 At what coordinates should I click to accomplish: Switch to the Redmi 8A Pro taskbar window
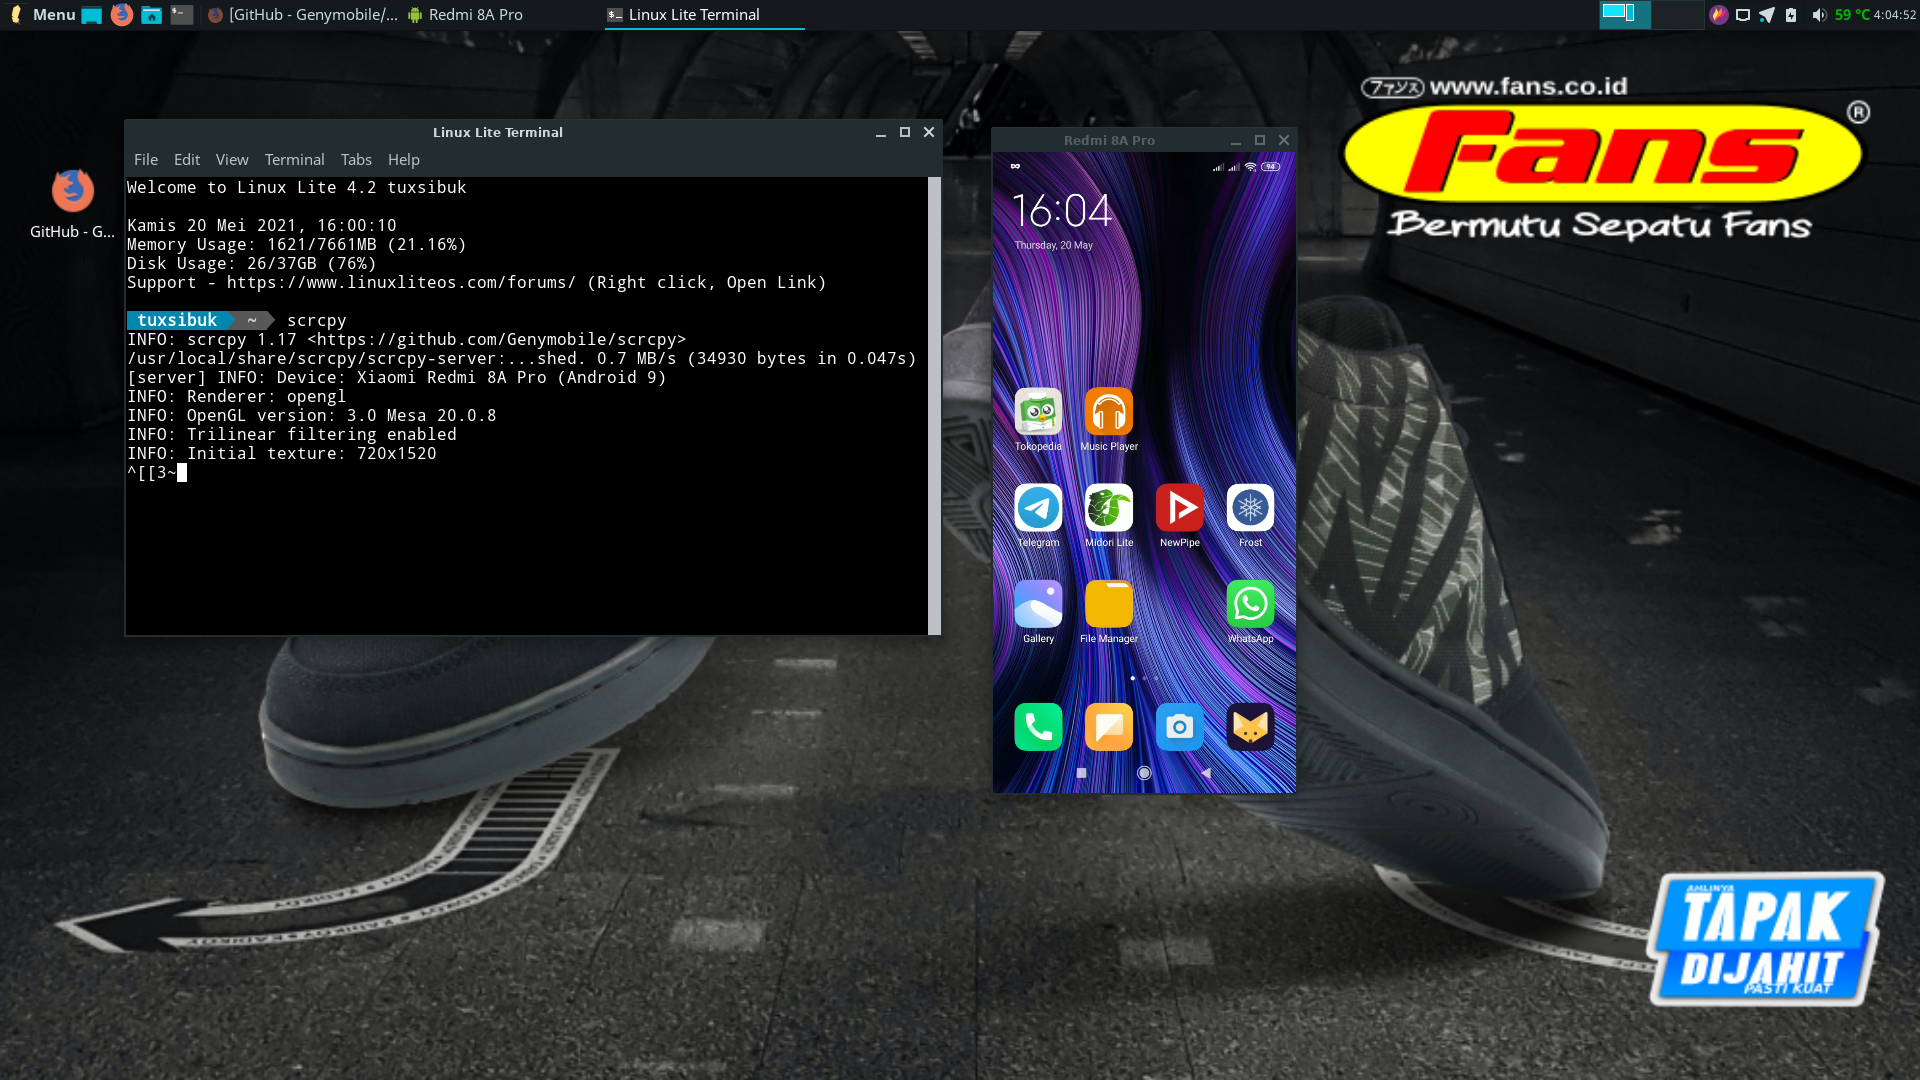tap(466, 15)
